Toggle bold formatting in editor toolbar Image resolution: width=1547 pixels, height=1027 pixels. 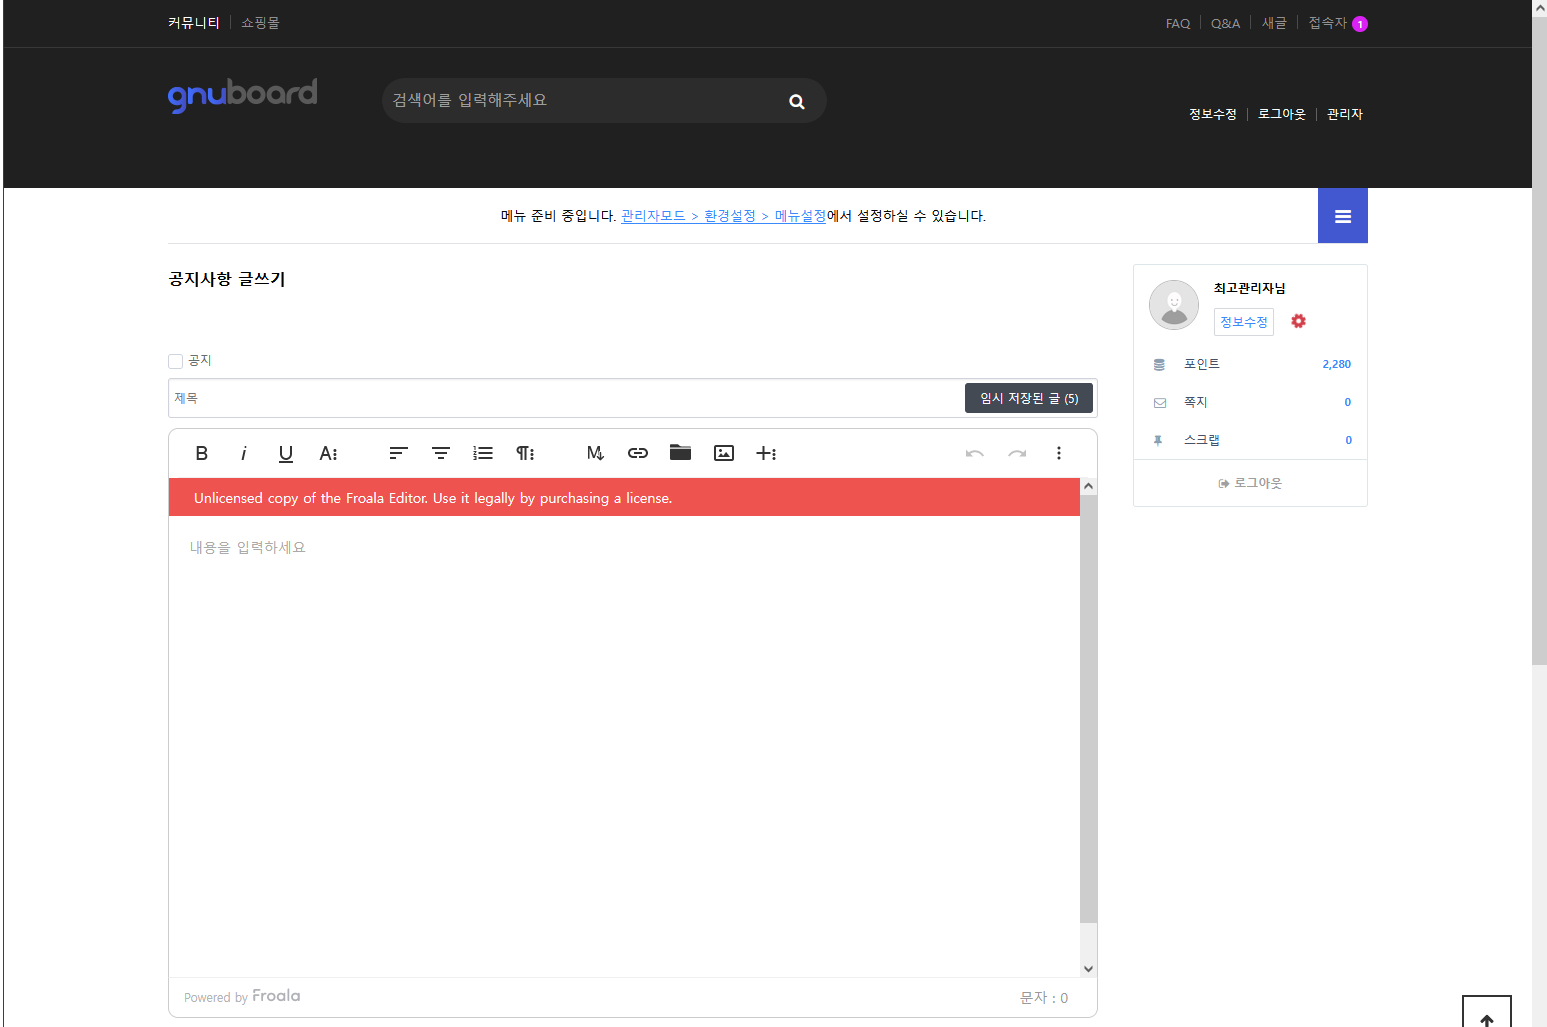pyautogui.click(x=202, y=453)
